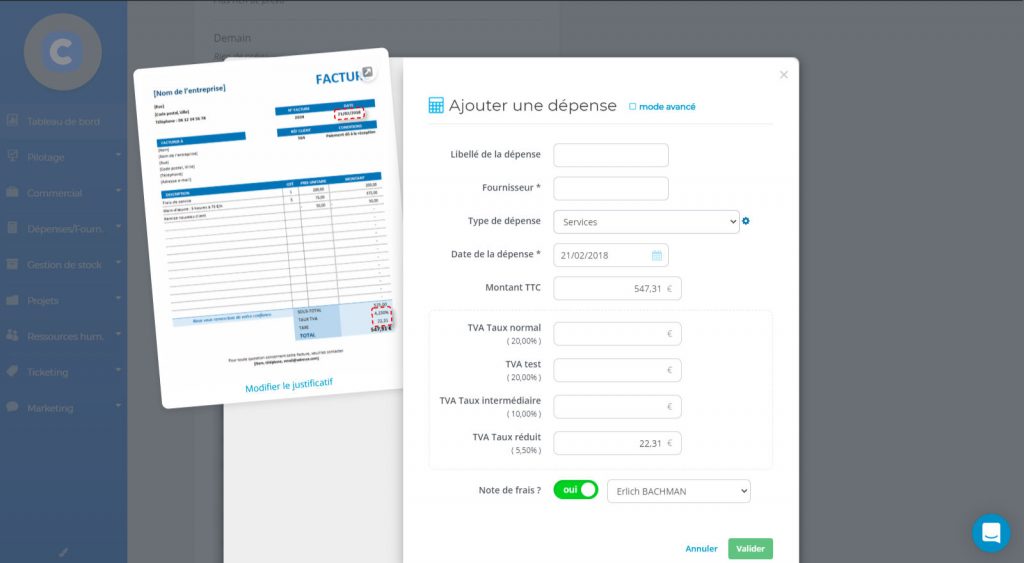Click the Tableau de bord sidebar icon
The width and height of the screenshot is (1024, 563).
click(x=13, y=121)
